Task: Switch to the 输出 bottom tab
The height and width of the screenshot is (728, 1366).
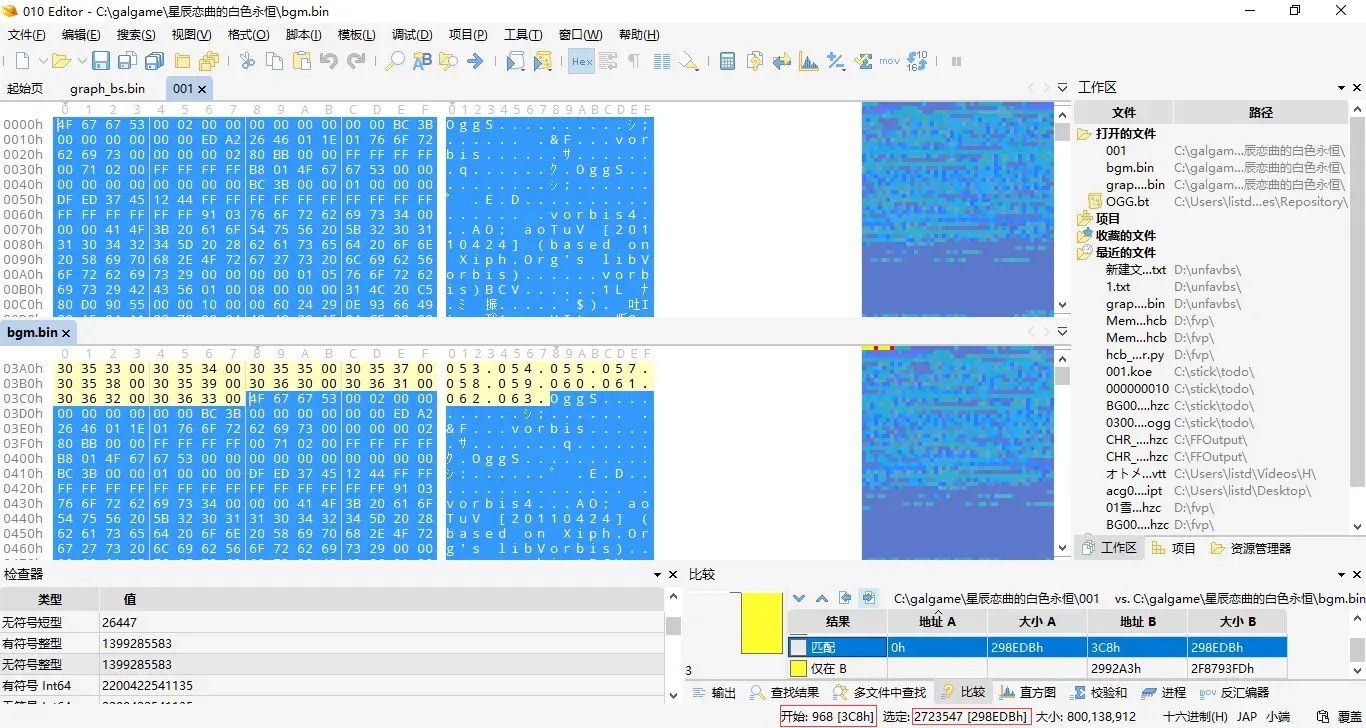Action: pos(714,692)
